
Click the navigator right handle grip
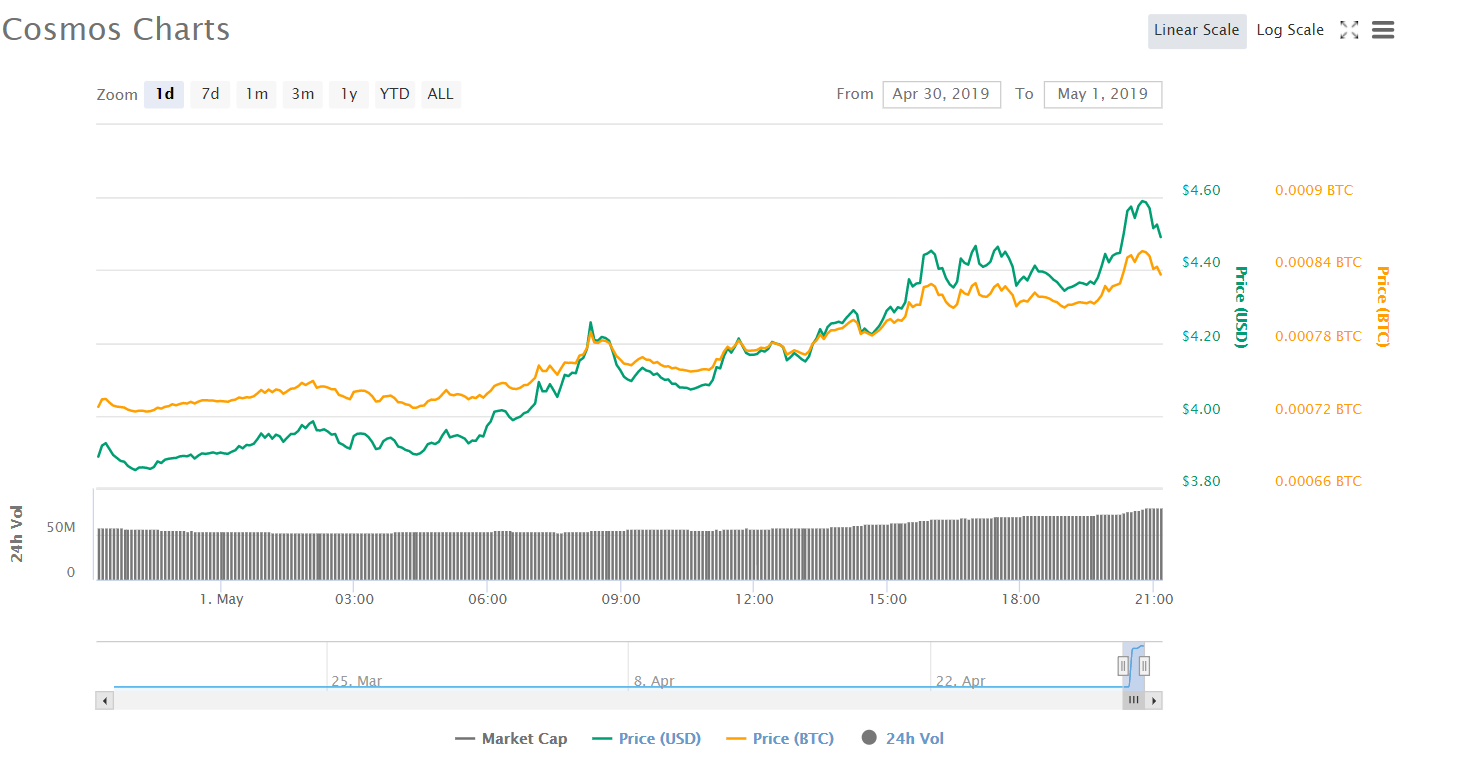pyautogui.click(x=1144, y=665)
